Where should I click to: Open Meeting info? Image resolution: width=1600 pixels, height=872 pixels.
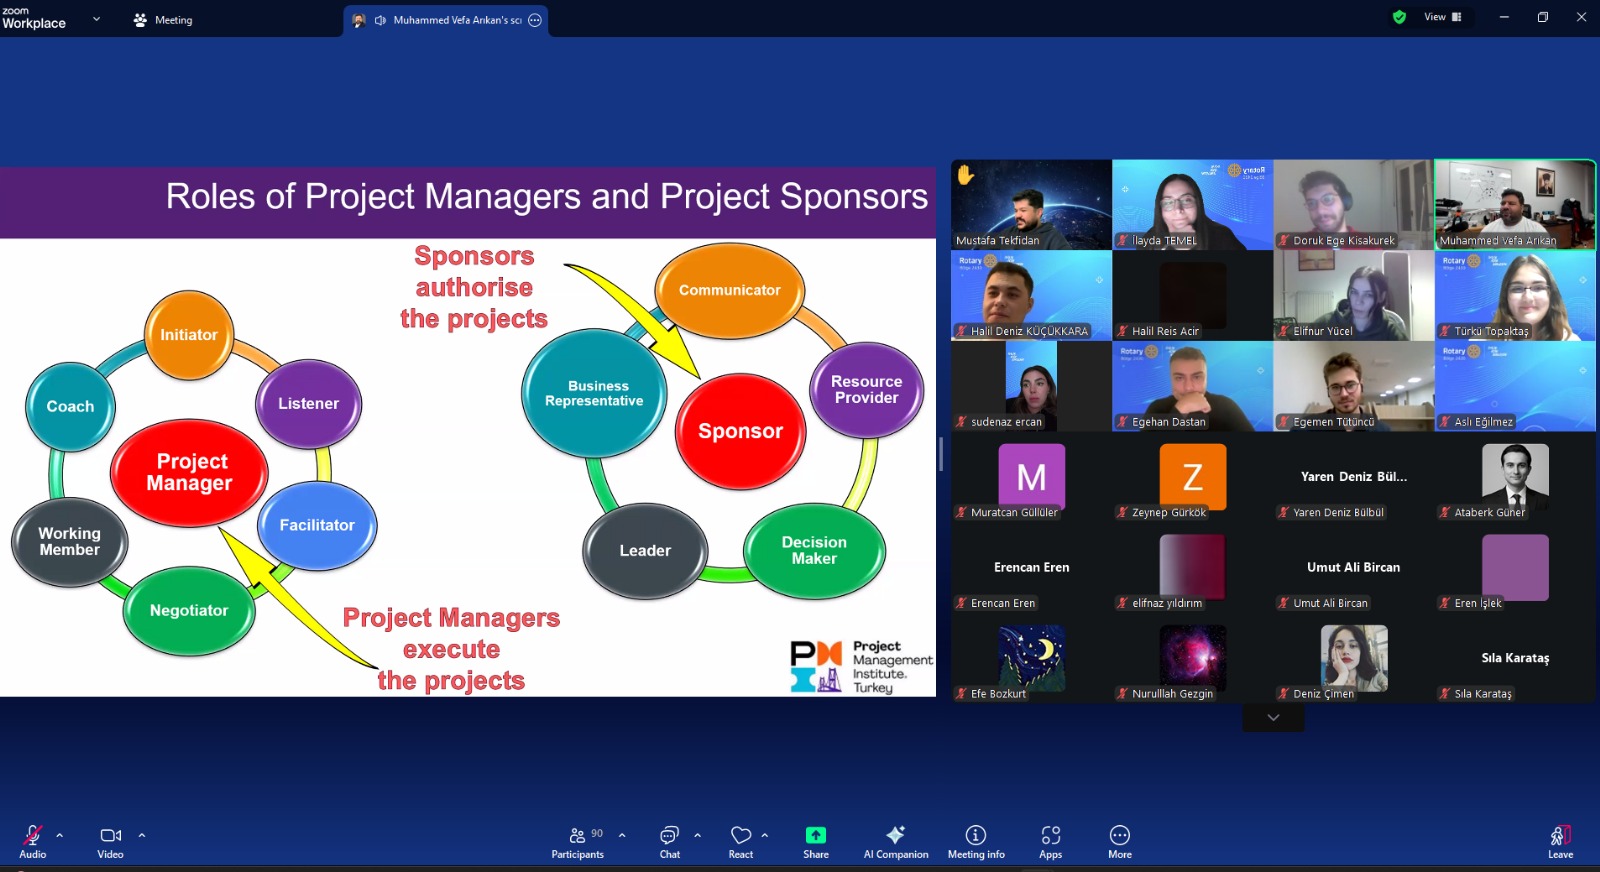976,841
